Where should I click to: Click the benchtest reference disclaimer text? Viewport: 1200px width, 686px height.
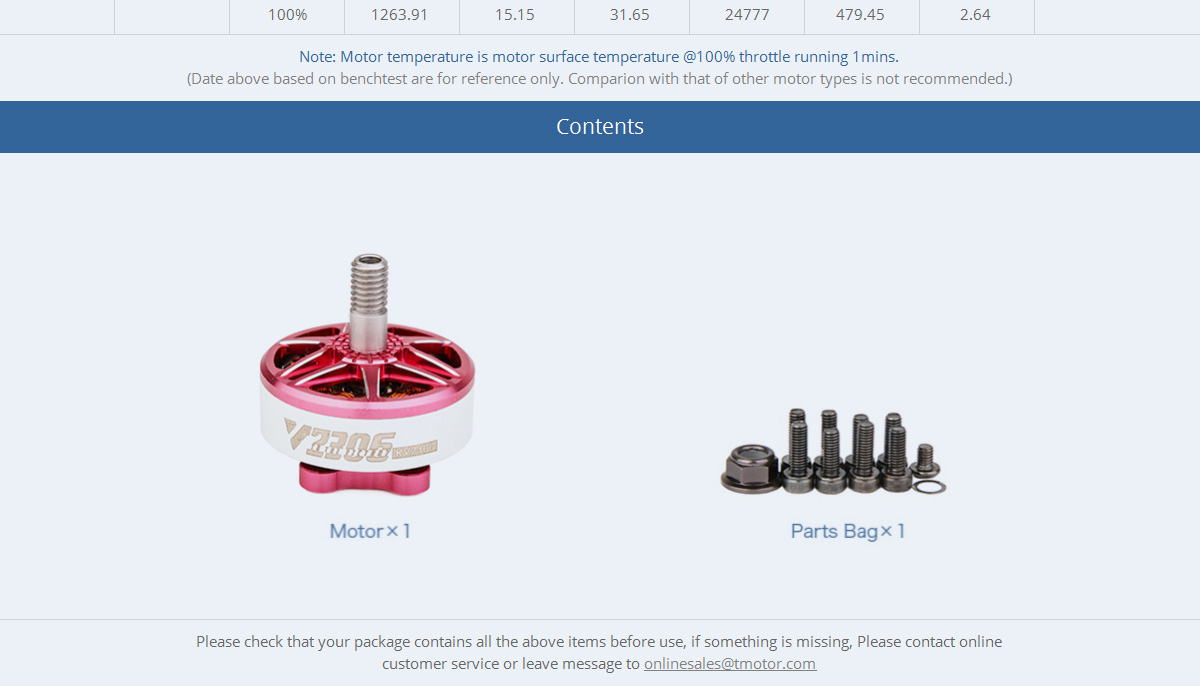(x=600, y=79)
